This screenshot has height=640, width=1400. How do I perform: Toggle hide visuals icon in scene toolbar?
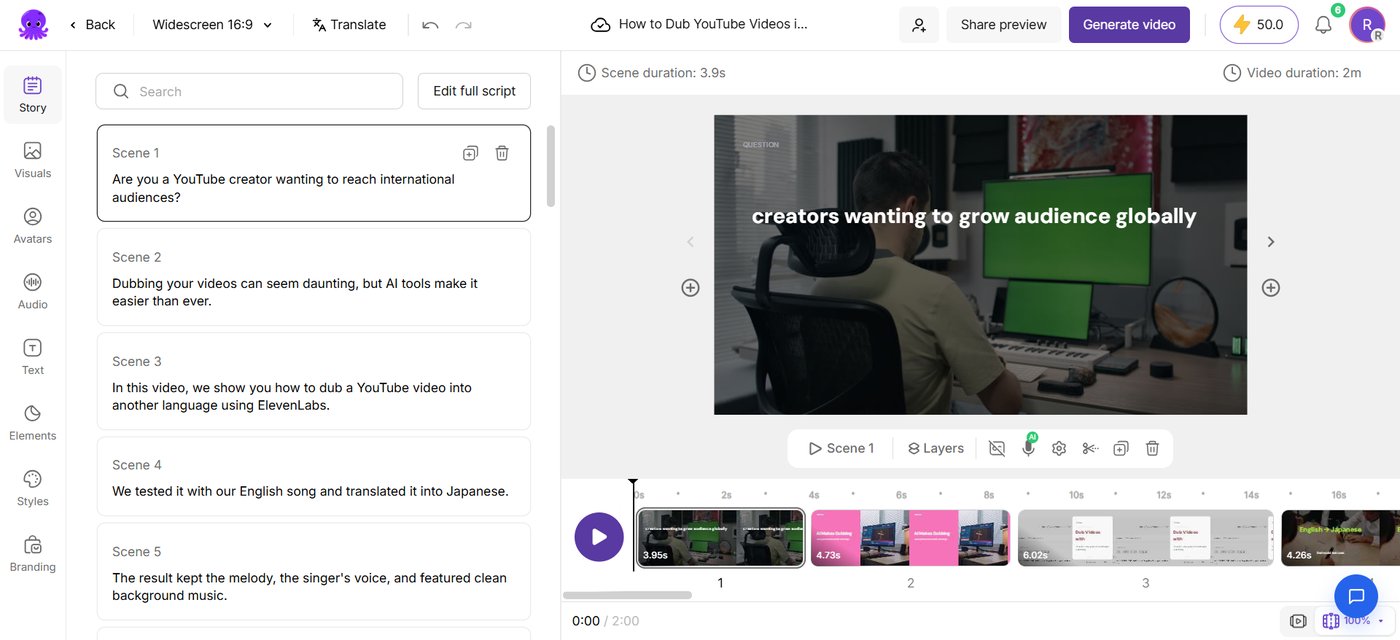tap(996, 449)
